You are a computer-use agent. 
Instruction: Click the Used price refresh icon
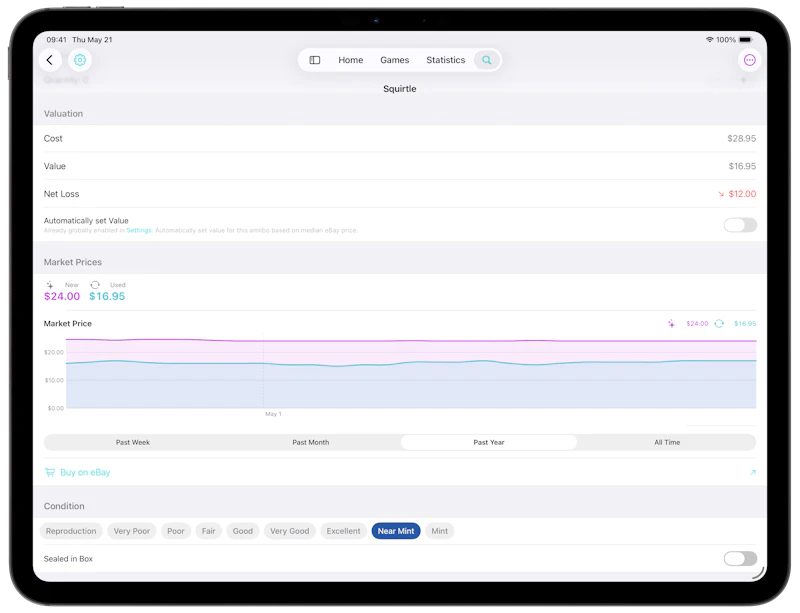(x=95, y=285)
